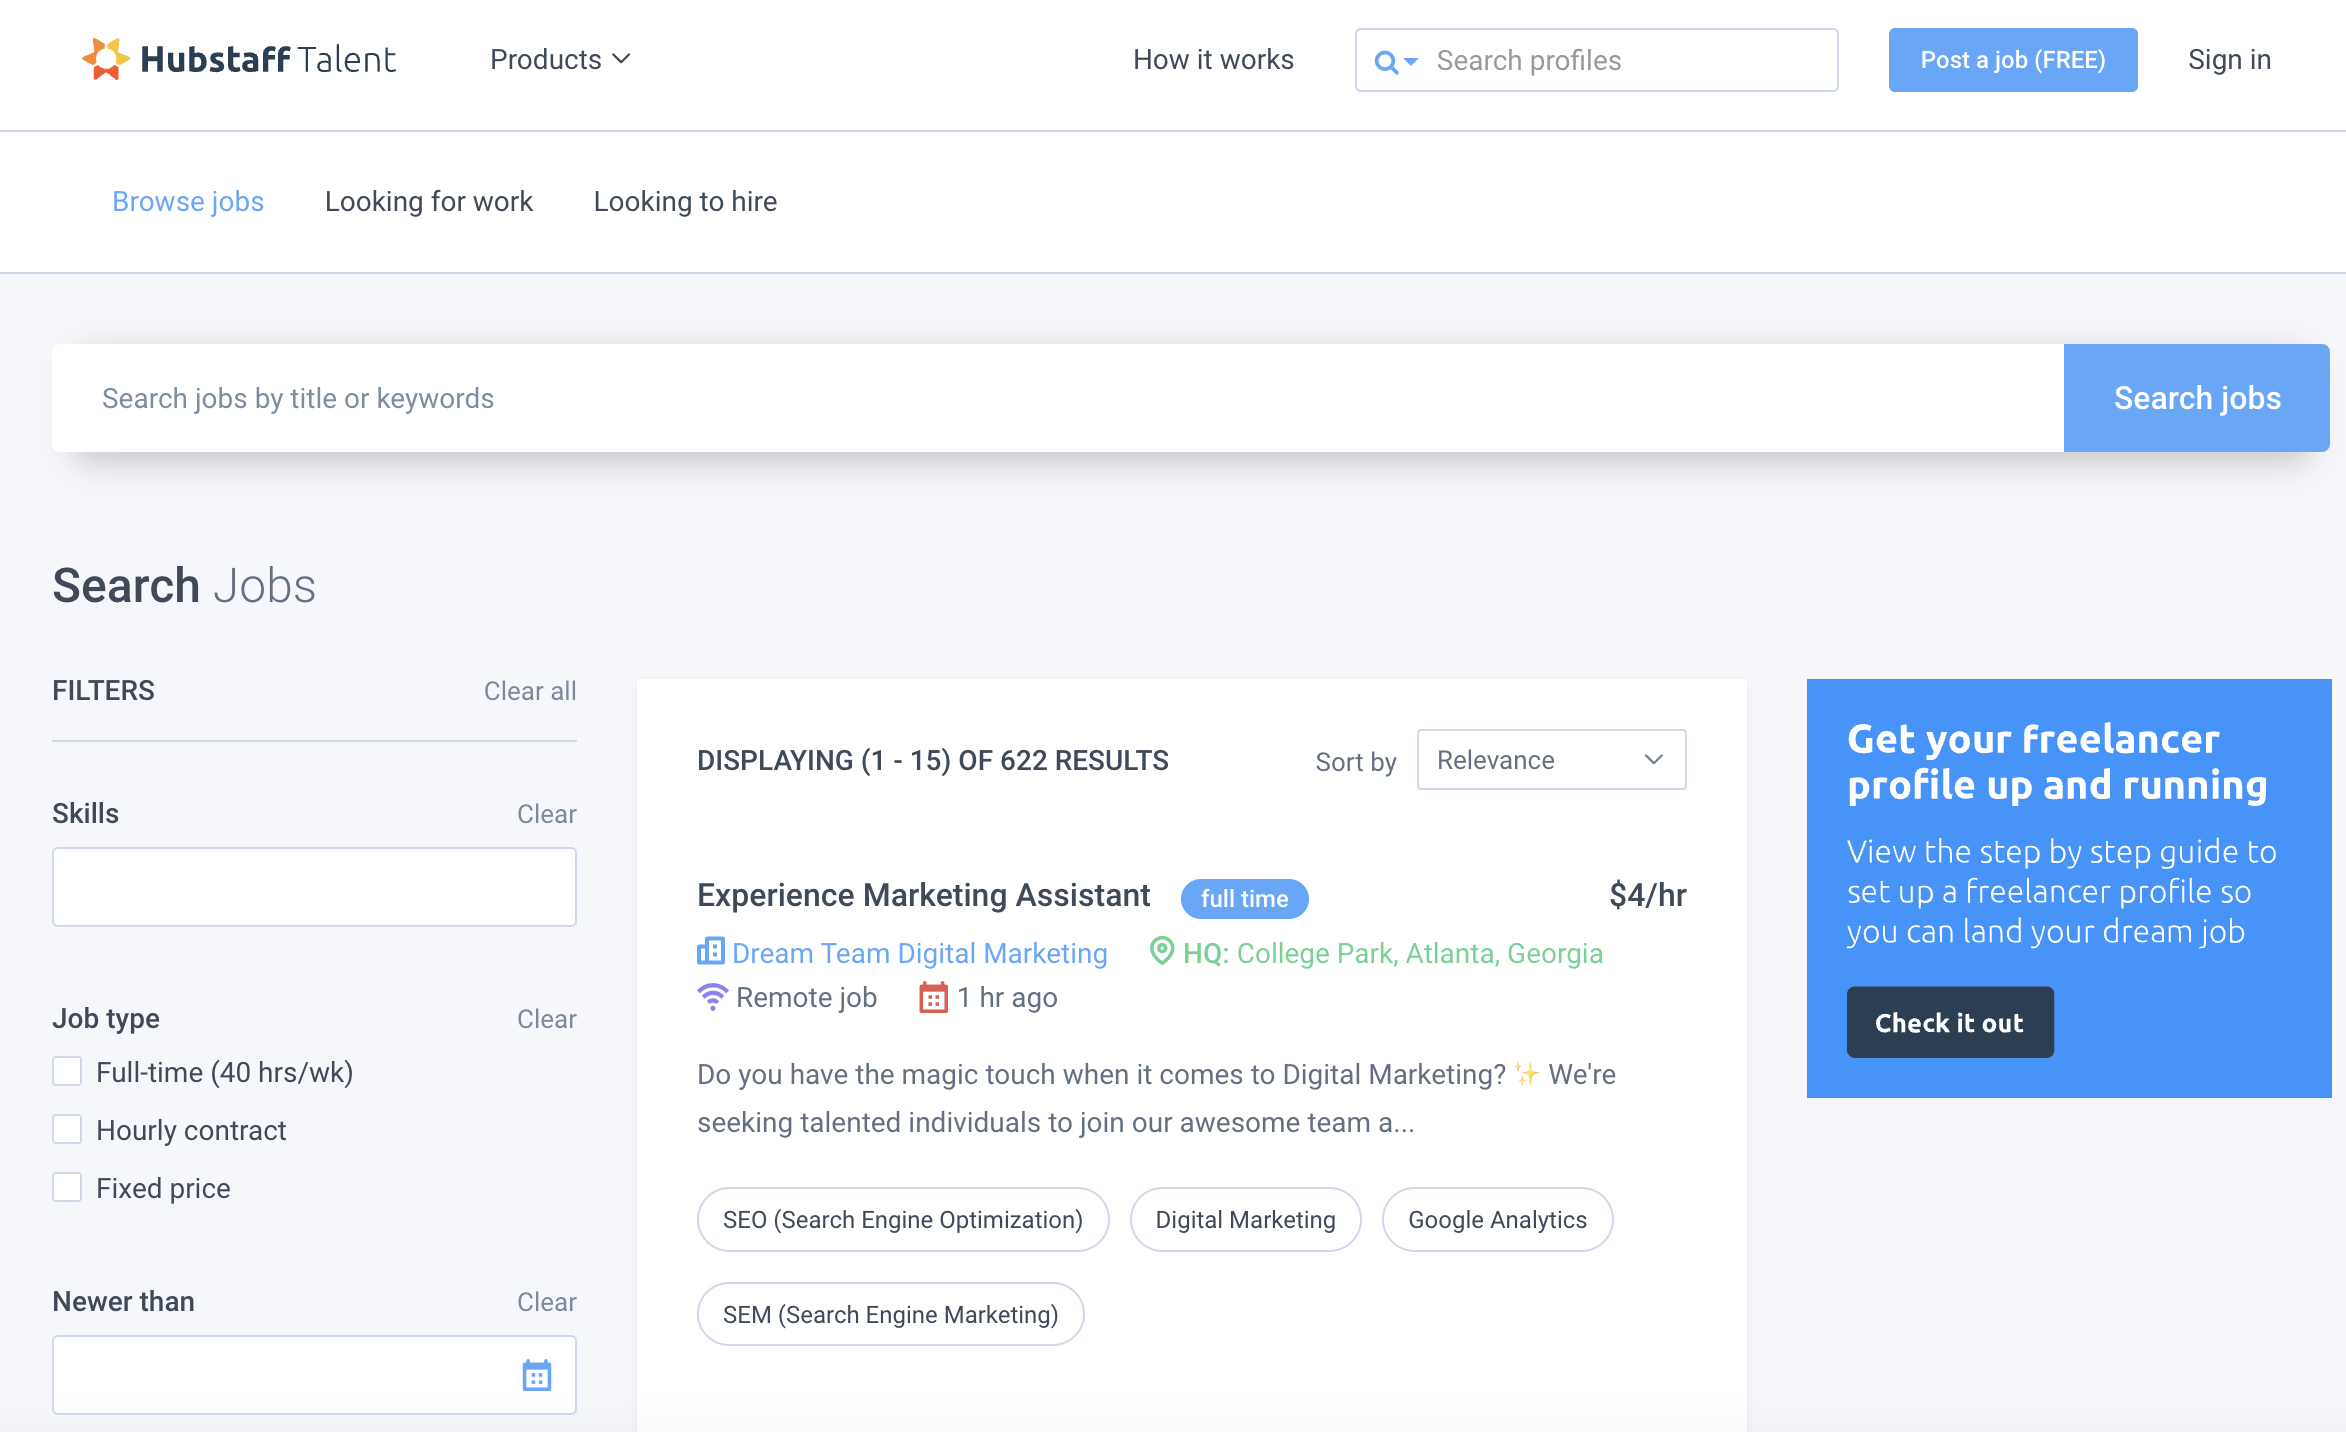Screen dimensions: 2346x1432
Task: Open search-type dropdown arrow beside magnifier
Action: coord(1411,62)
